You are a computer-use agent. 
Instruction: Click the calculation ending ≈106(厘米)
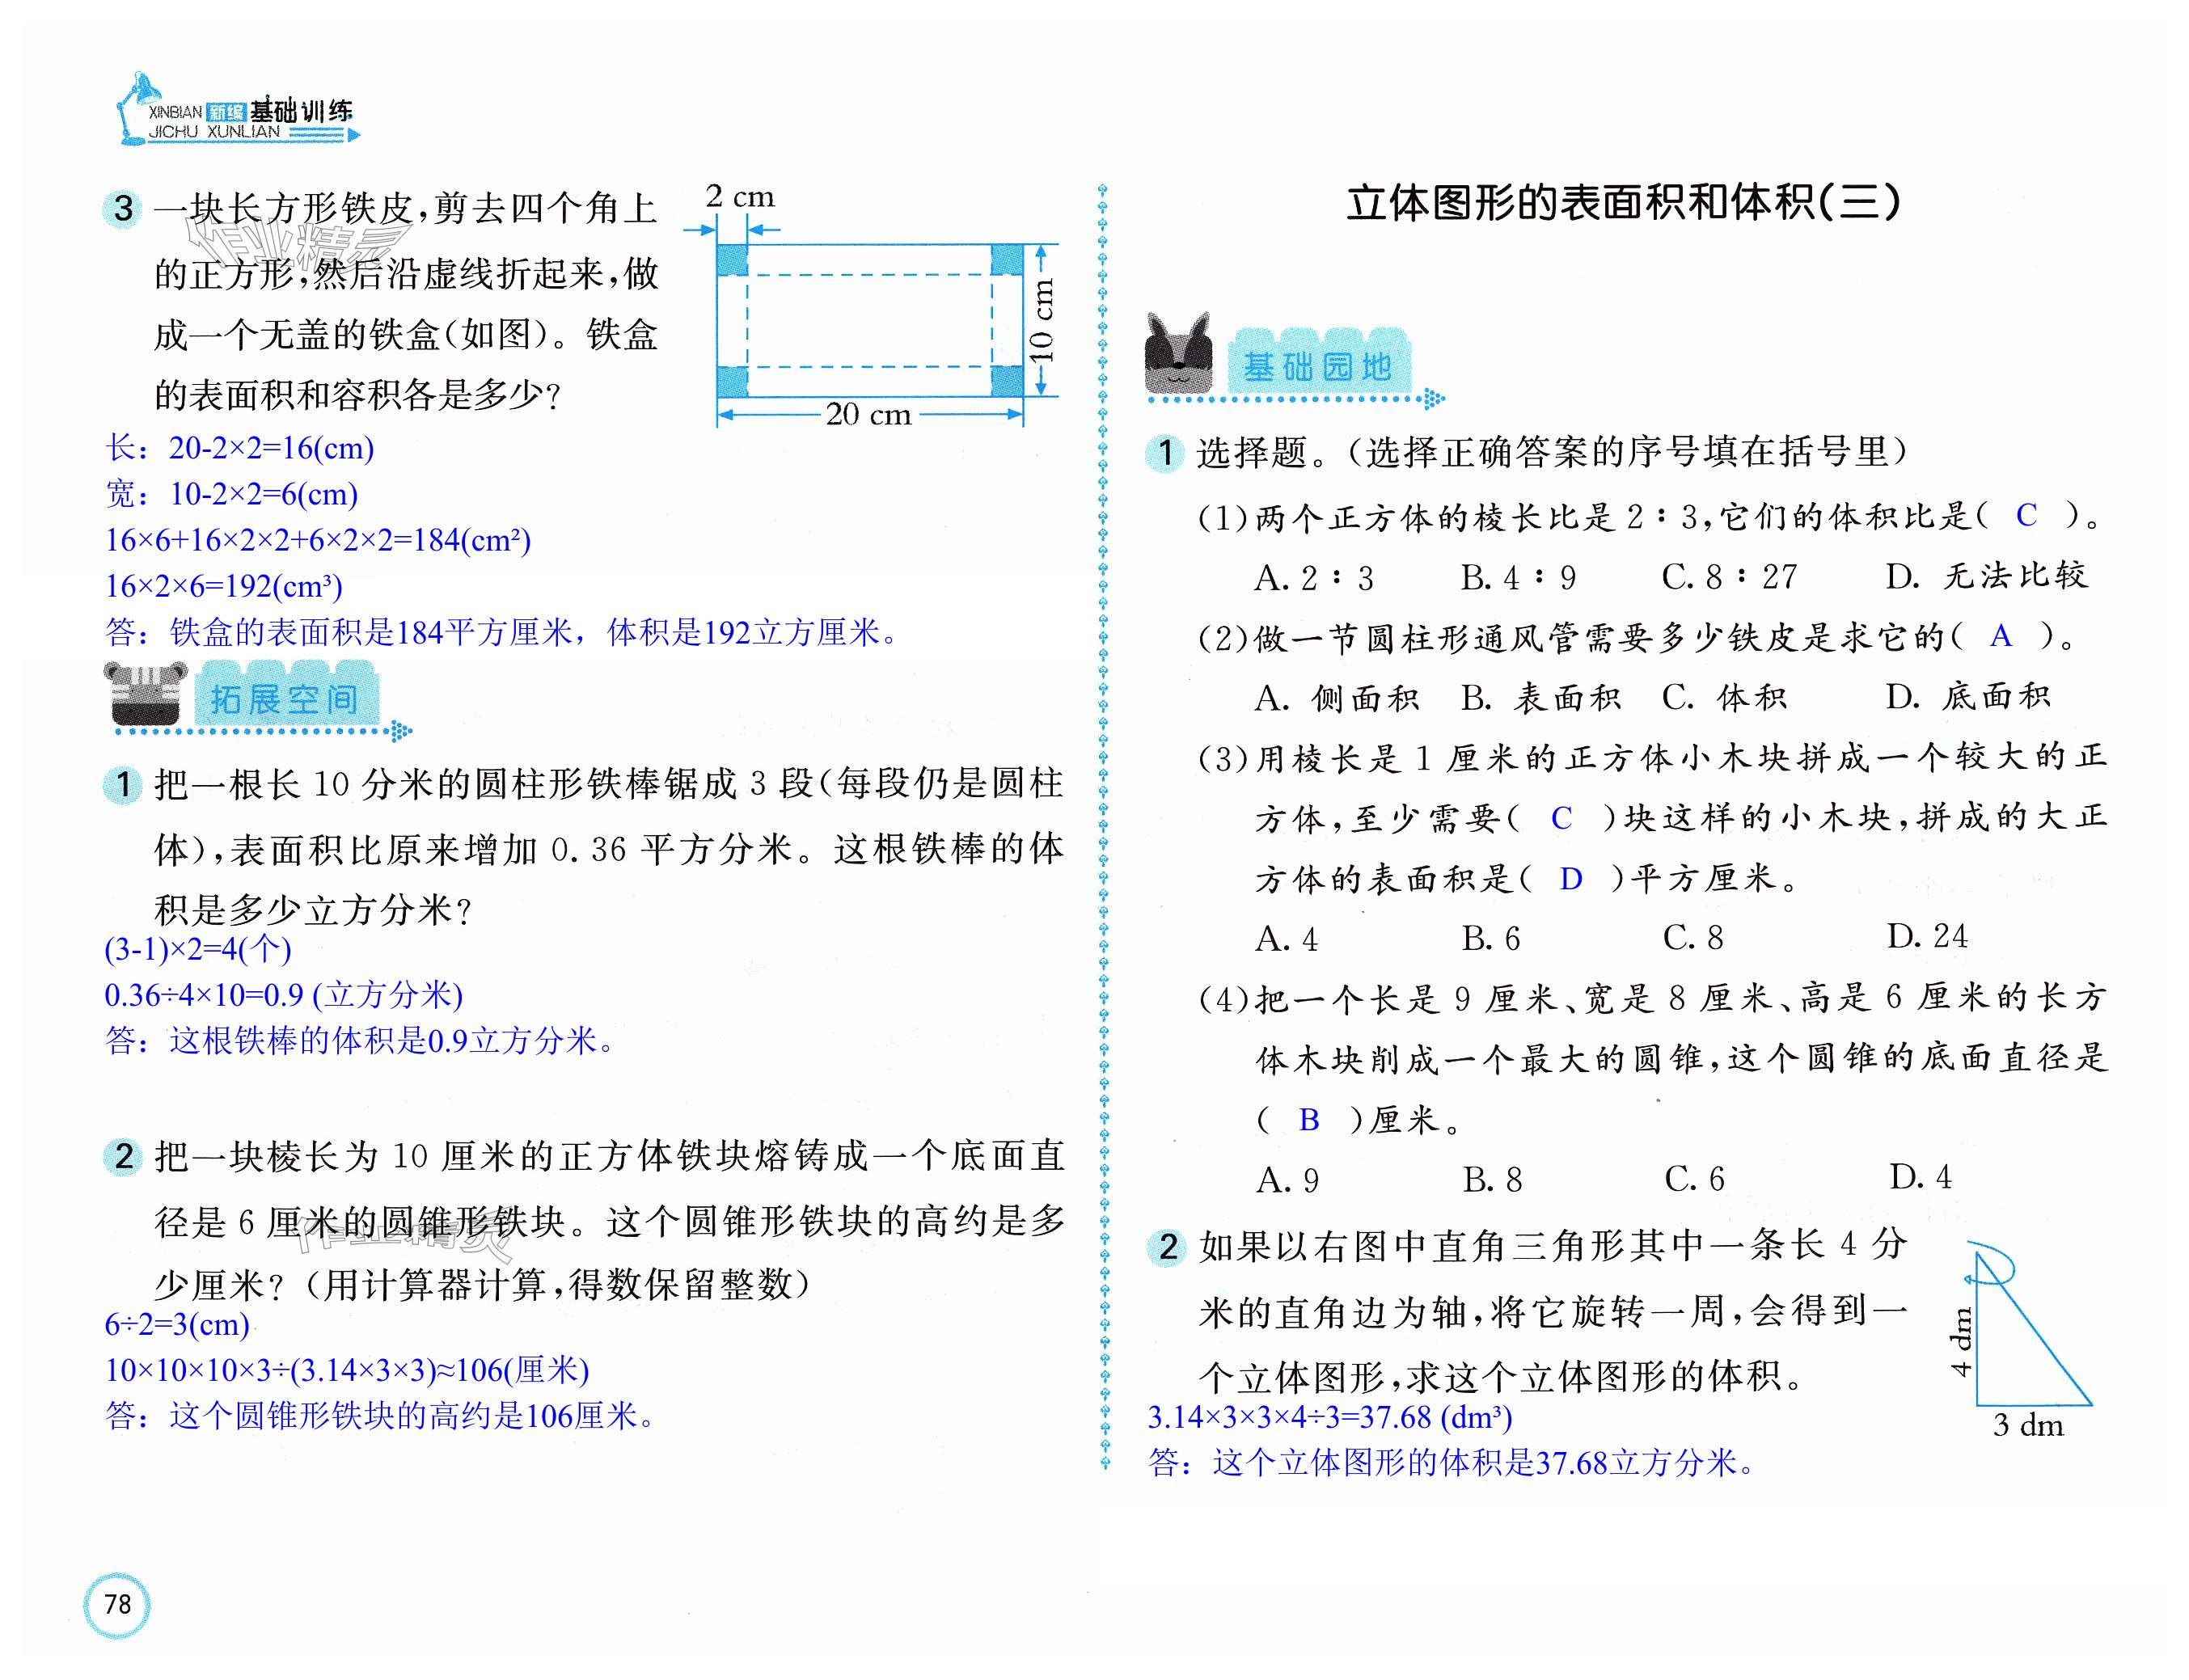347,1370
